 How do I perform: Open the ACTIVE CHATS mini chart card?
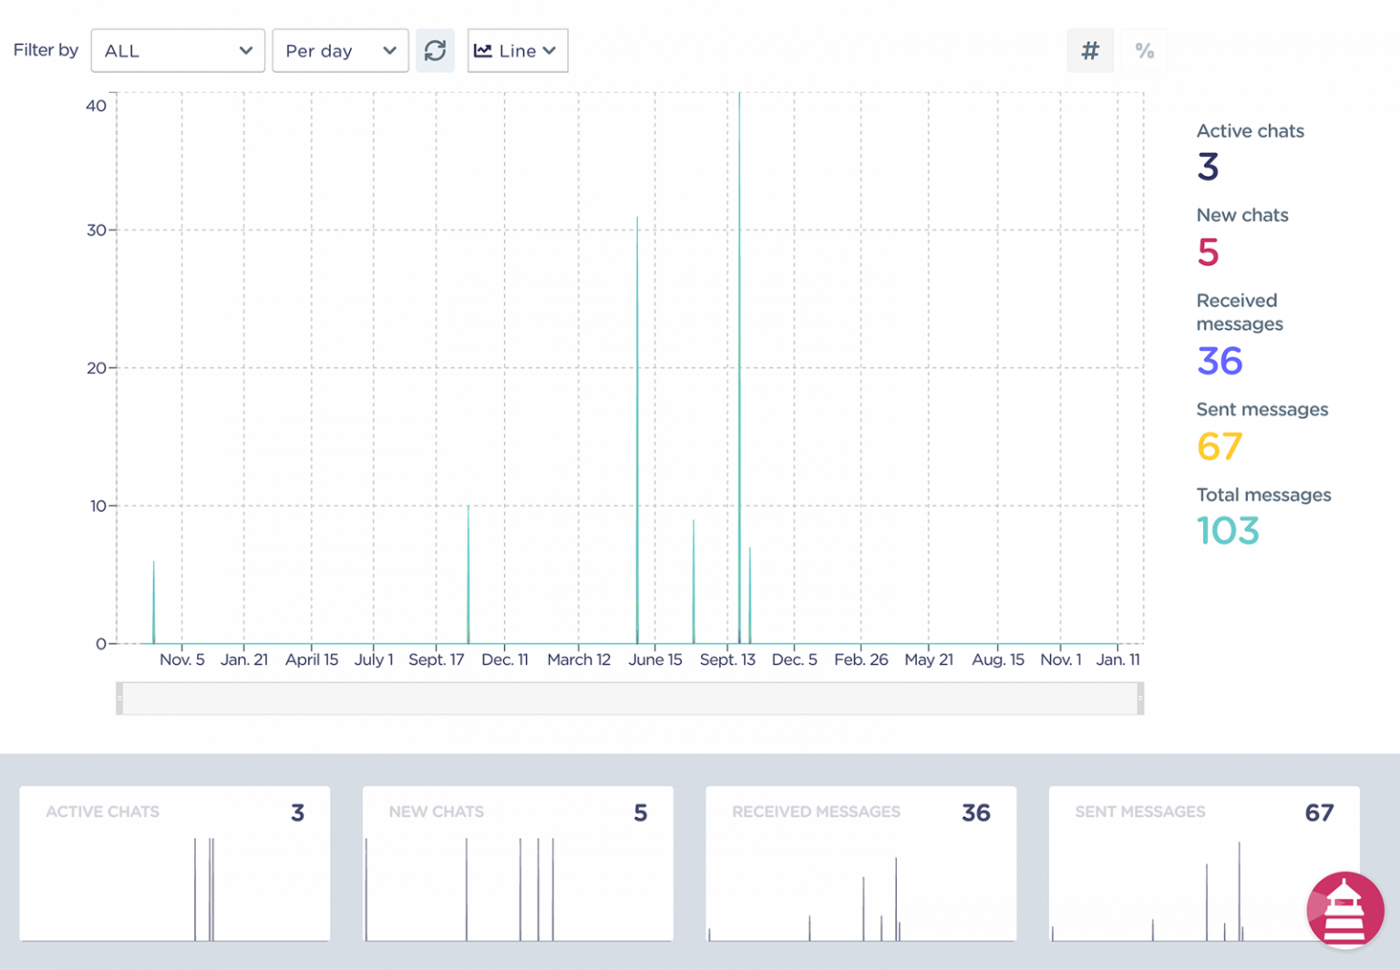click(175, 864)
